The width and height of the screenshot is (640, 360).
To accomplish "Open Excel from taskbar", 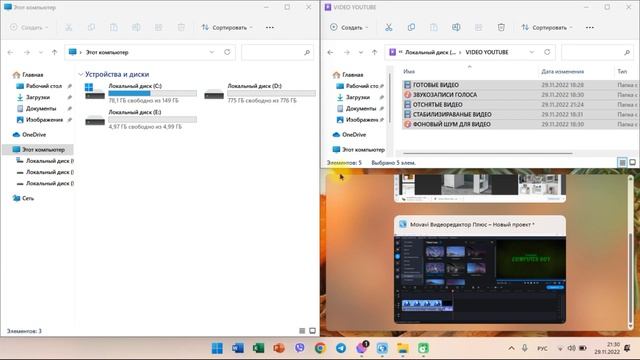I will point(258,348).
